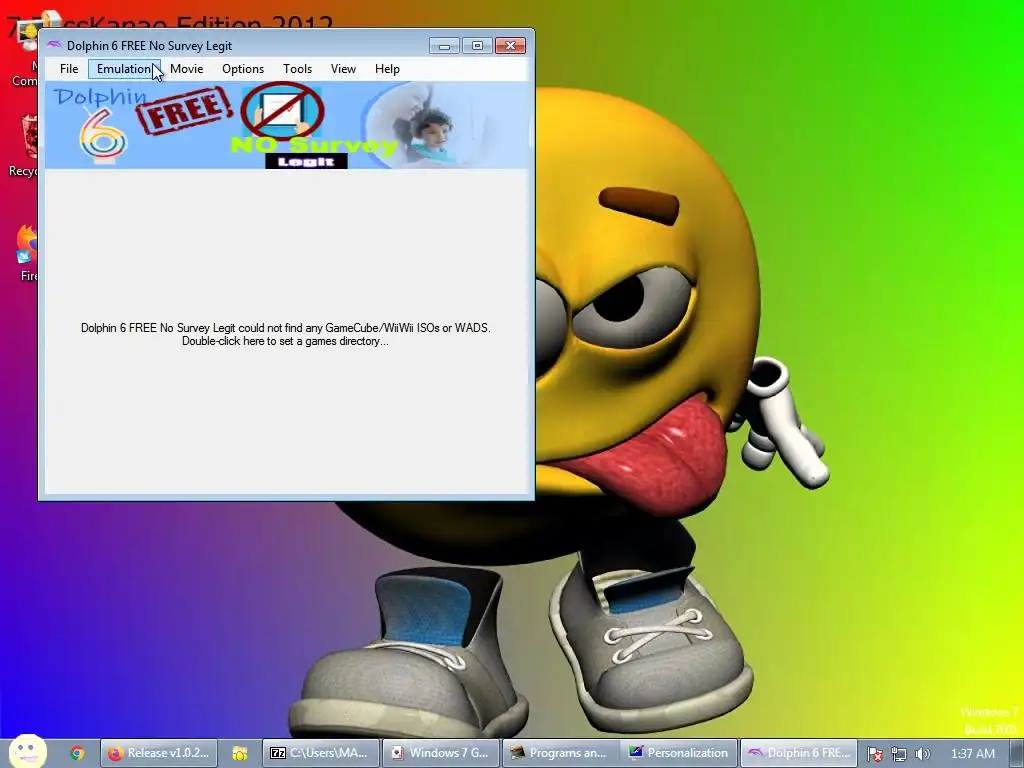Click the set games directory message
Screen dimensions: 1024x768
point(285,334)
